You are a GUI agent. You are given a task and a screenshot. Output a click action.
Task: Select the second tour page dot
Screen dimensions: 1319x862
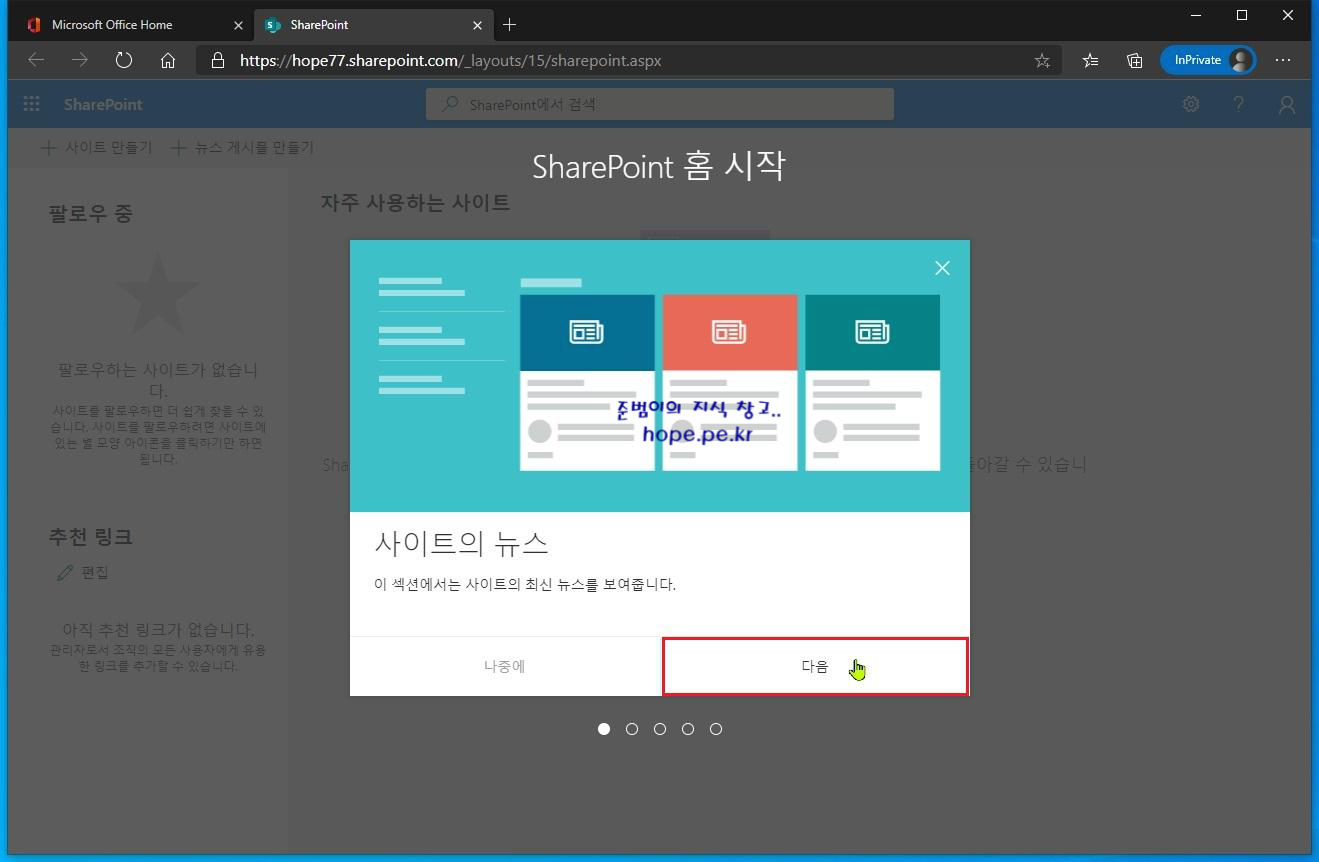click(632, 729)
